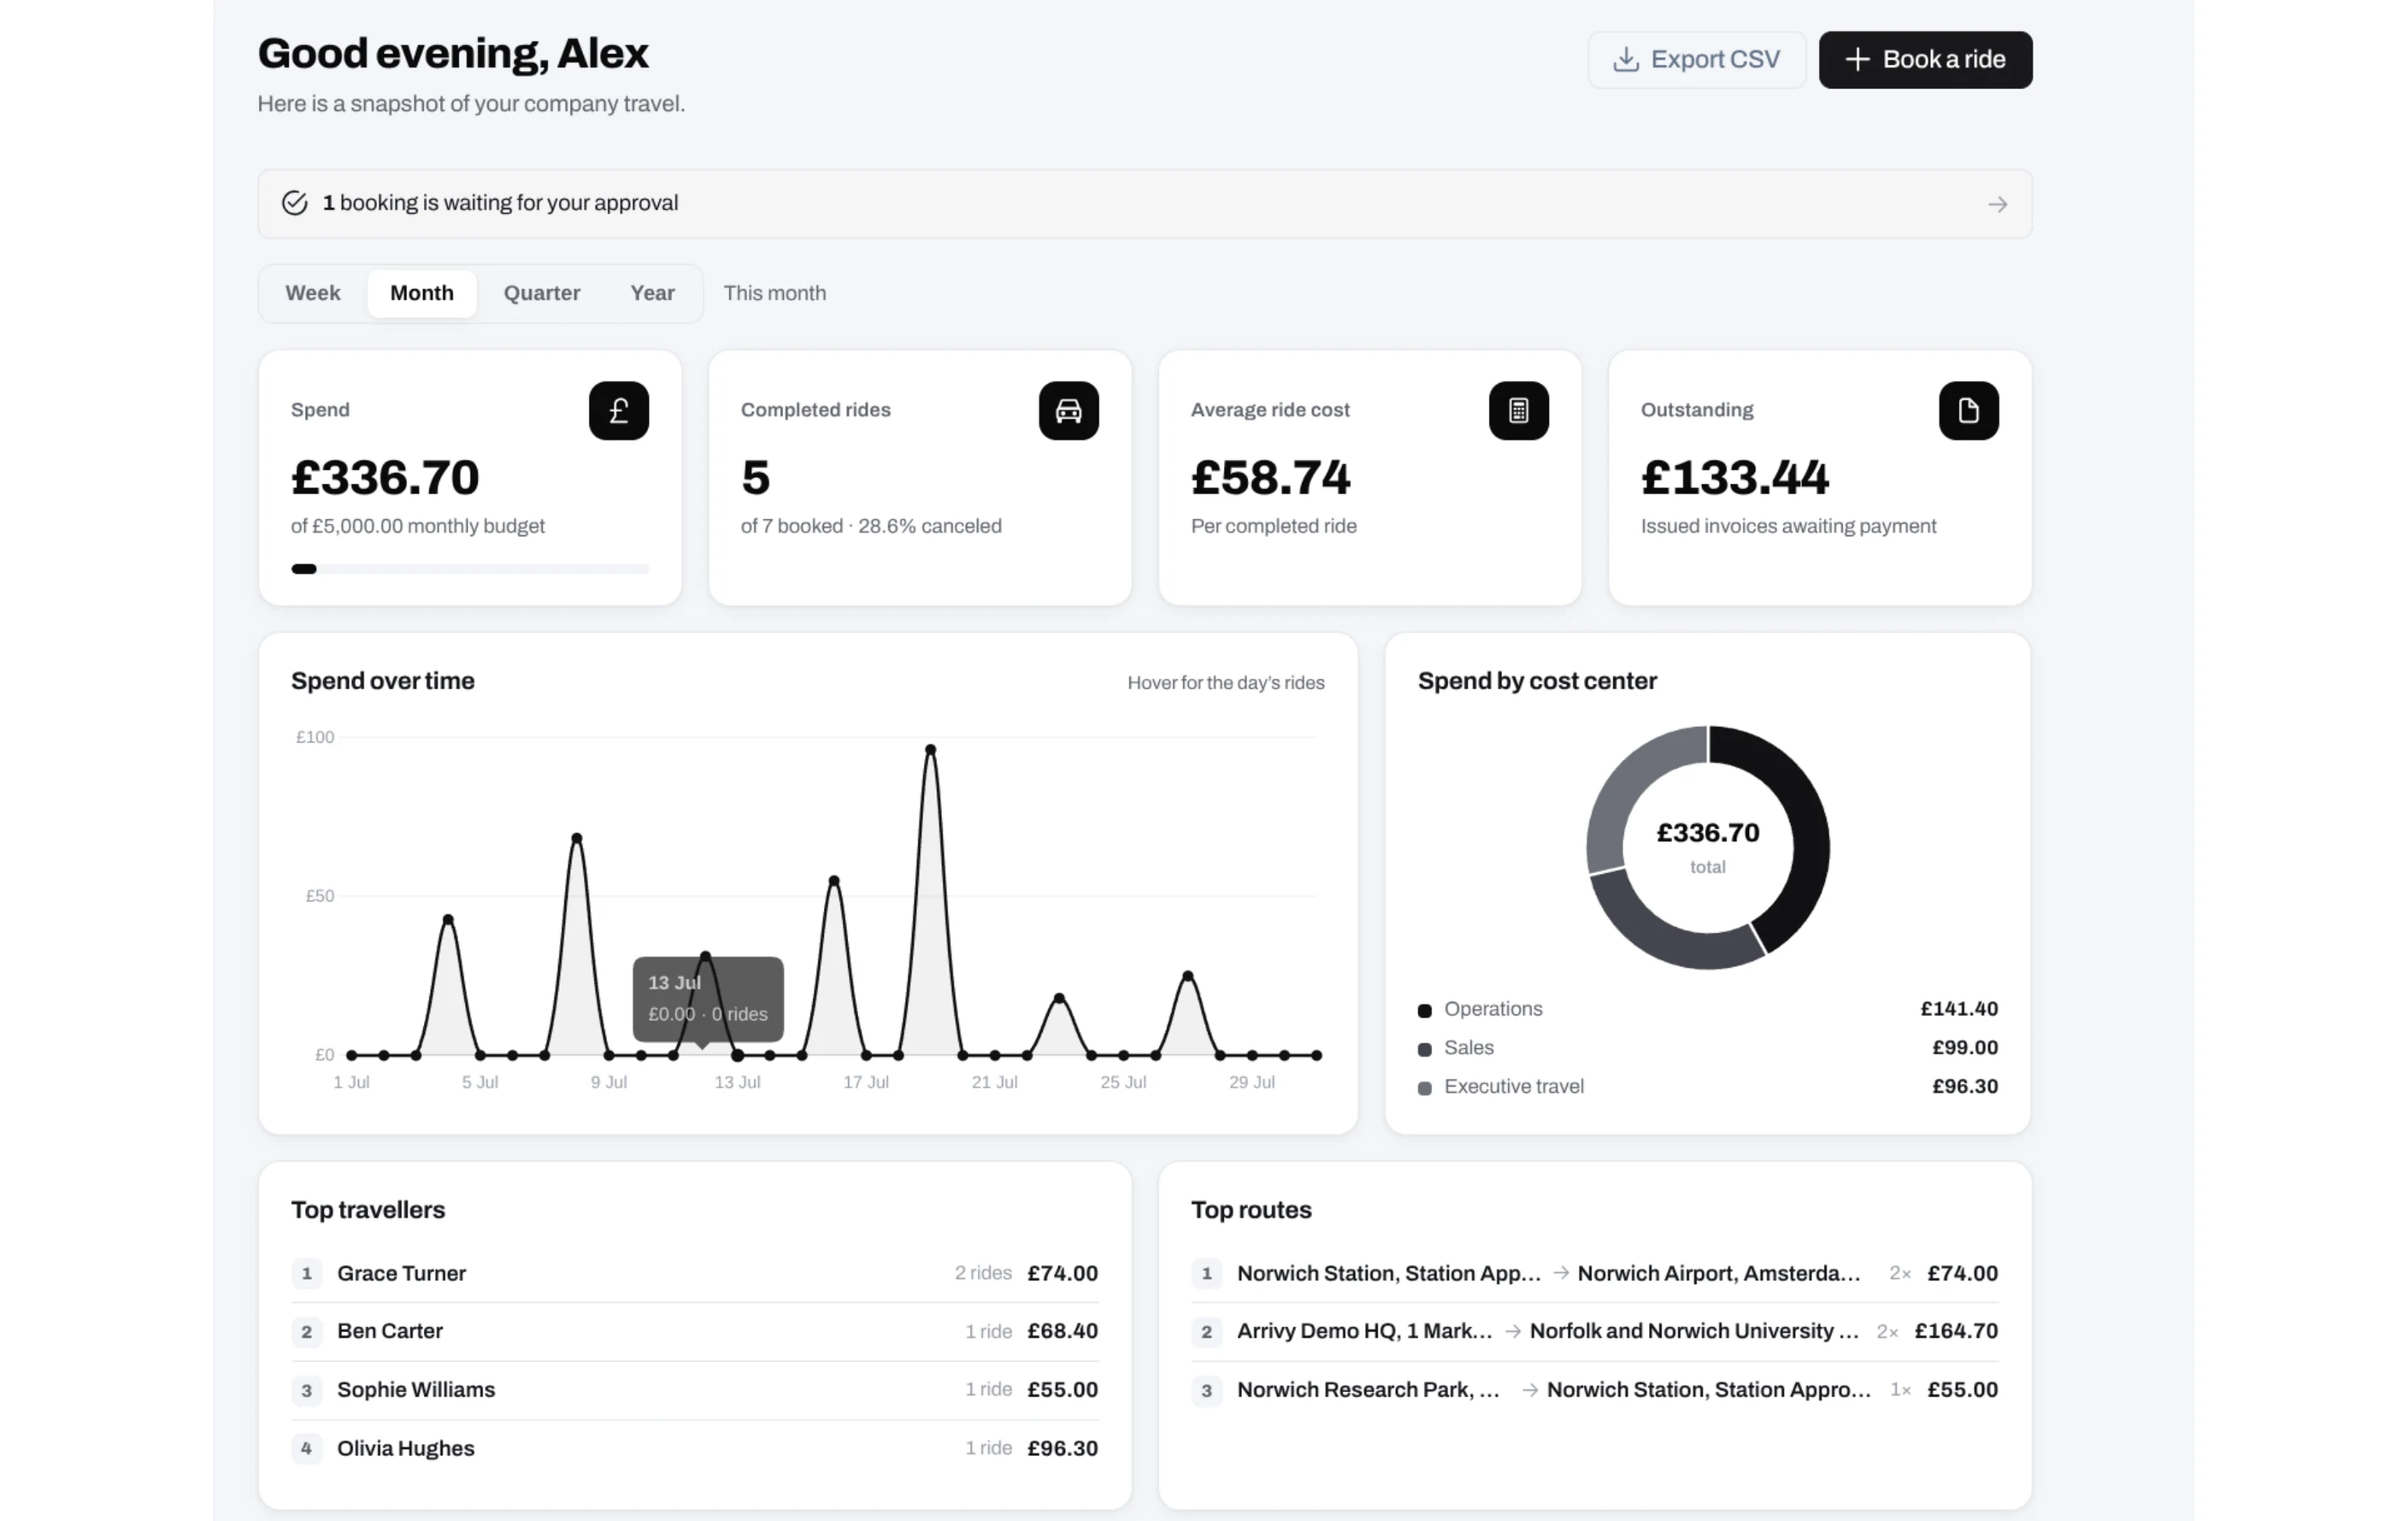Click the document icon on Outstanding card
This screenshot has width=2408, height=1521.
click(1968, 410)
